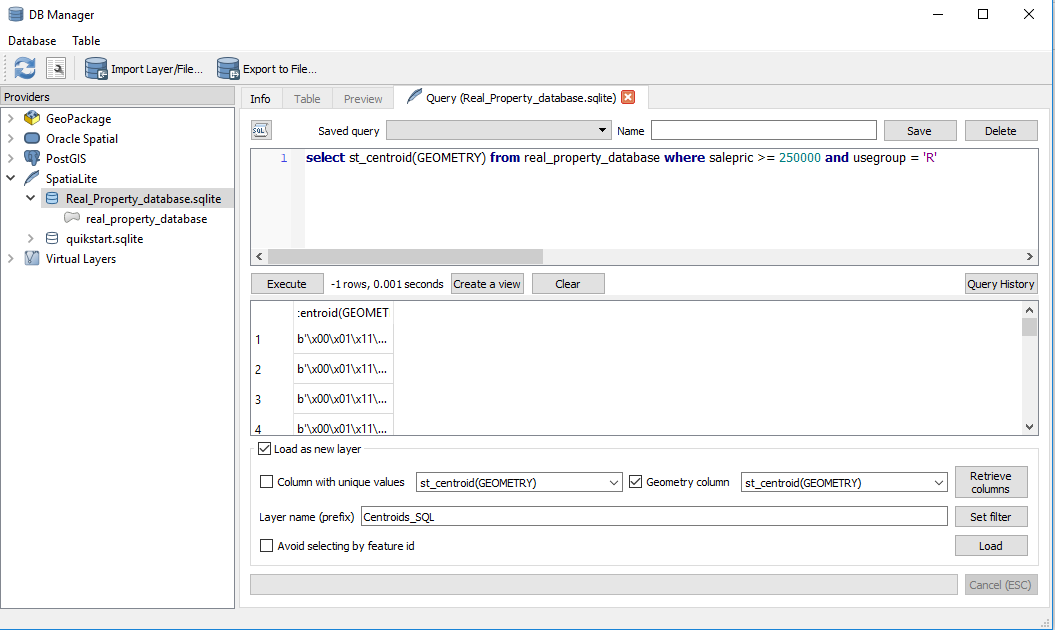Expand the quikstart.sqlite node
The width and height of the screenshot is (1055, 630).
tap(31, 238)
